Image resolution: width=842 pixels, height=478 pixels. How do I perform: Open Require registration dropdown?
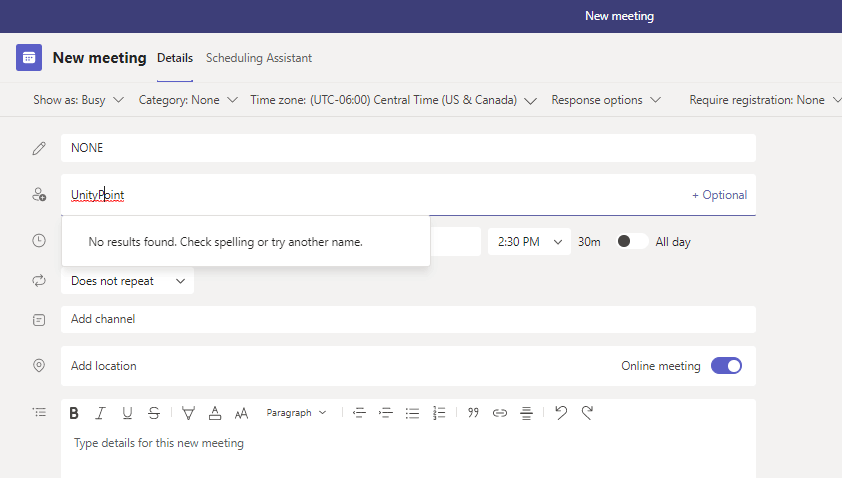coord(765,100)
